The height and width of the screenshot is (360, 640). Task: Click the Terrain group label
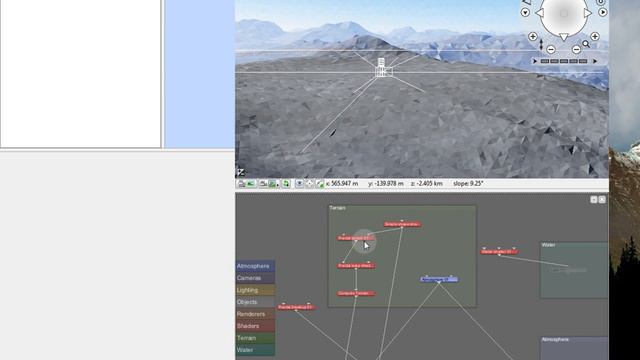[x=338, y=208]
